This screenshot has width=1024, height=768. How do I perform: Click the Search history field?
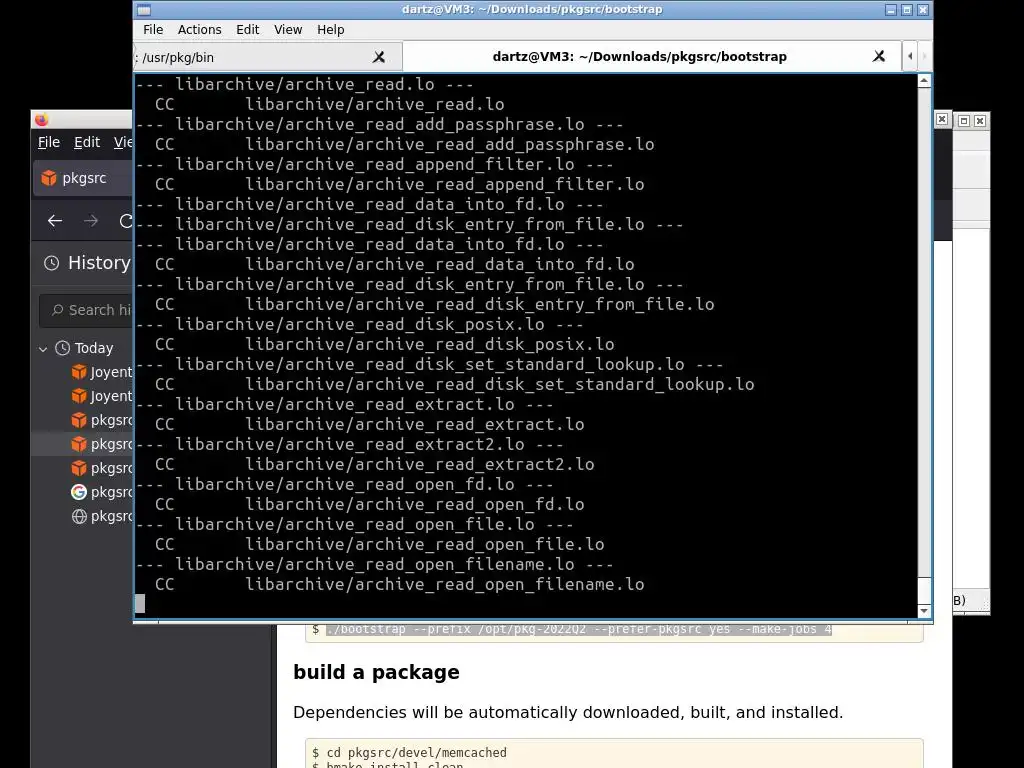tap(86, 310)
